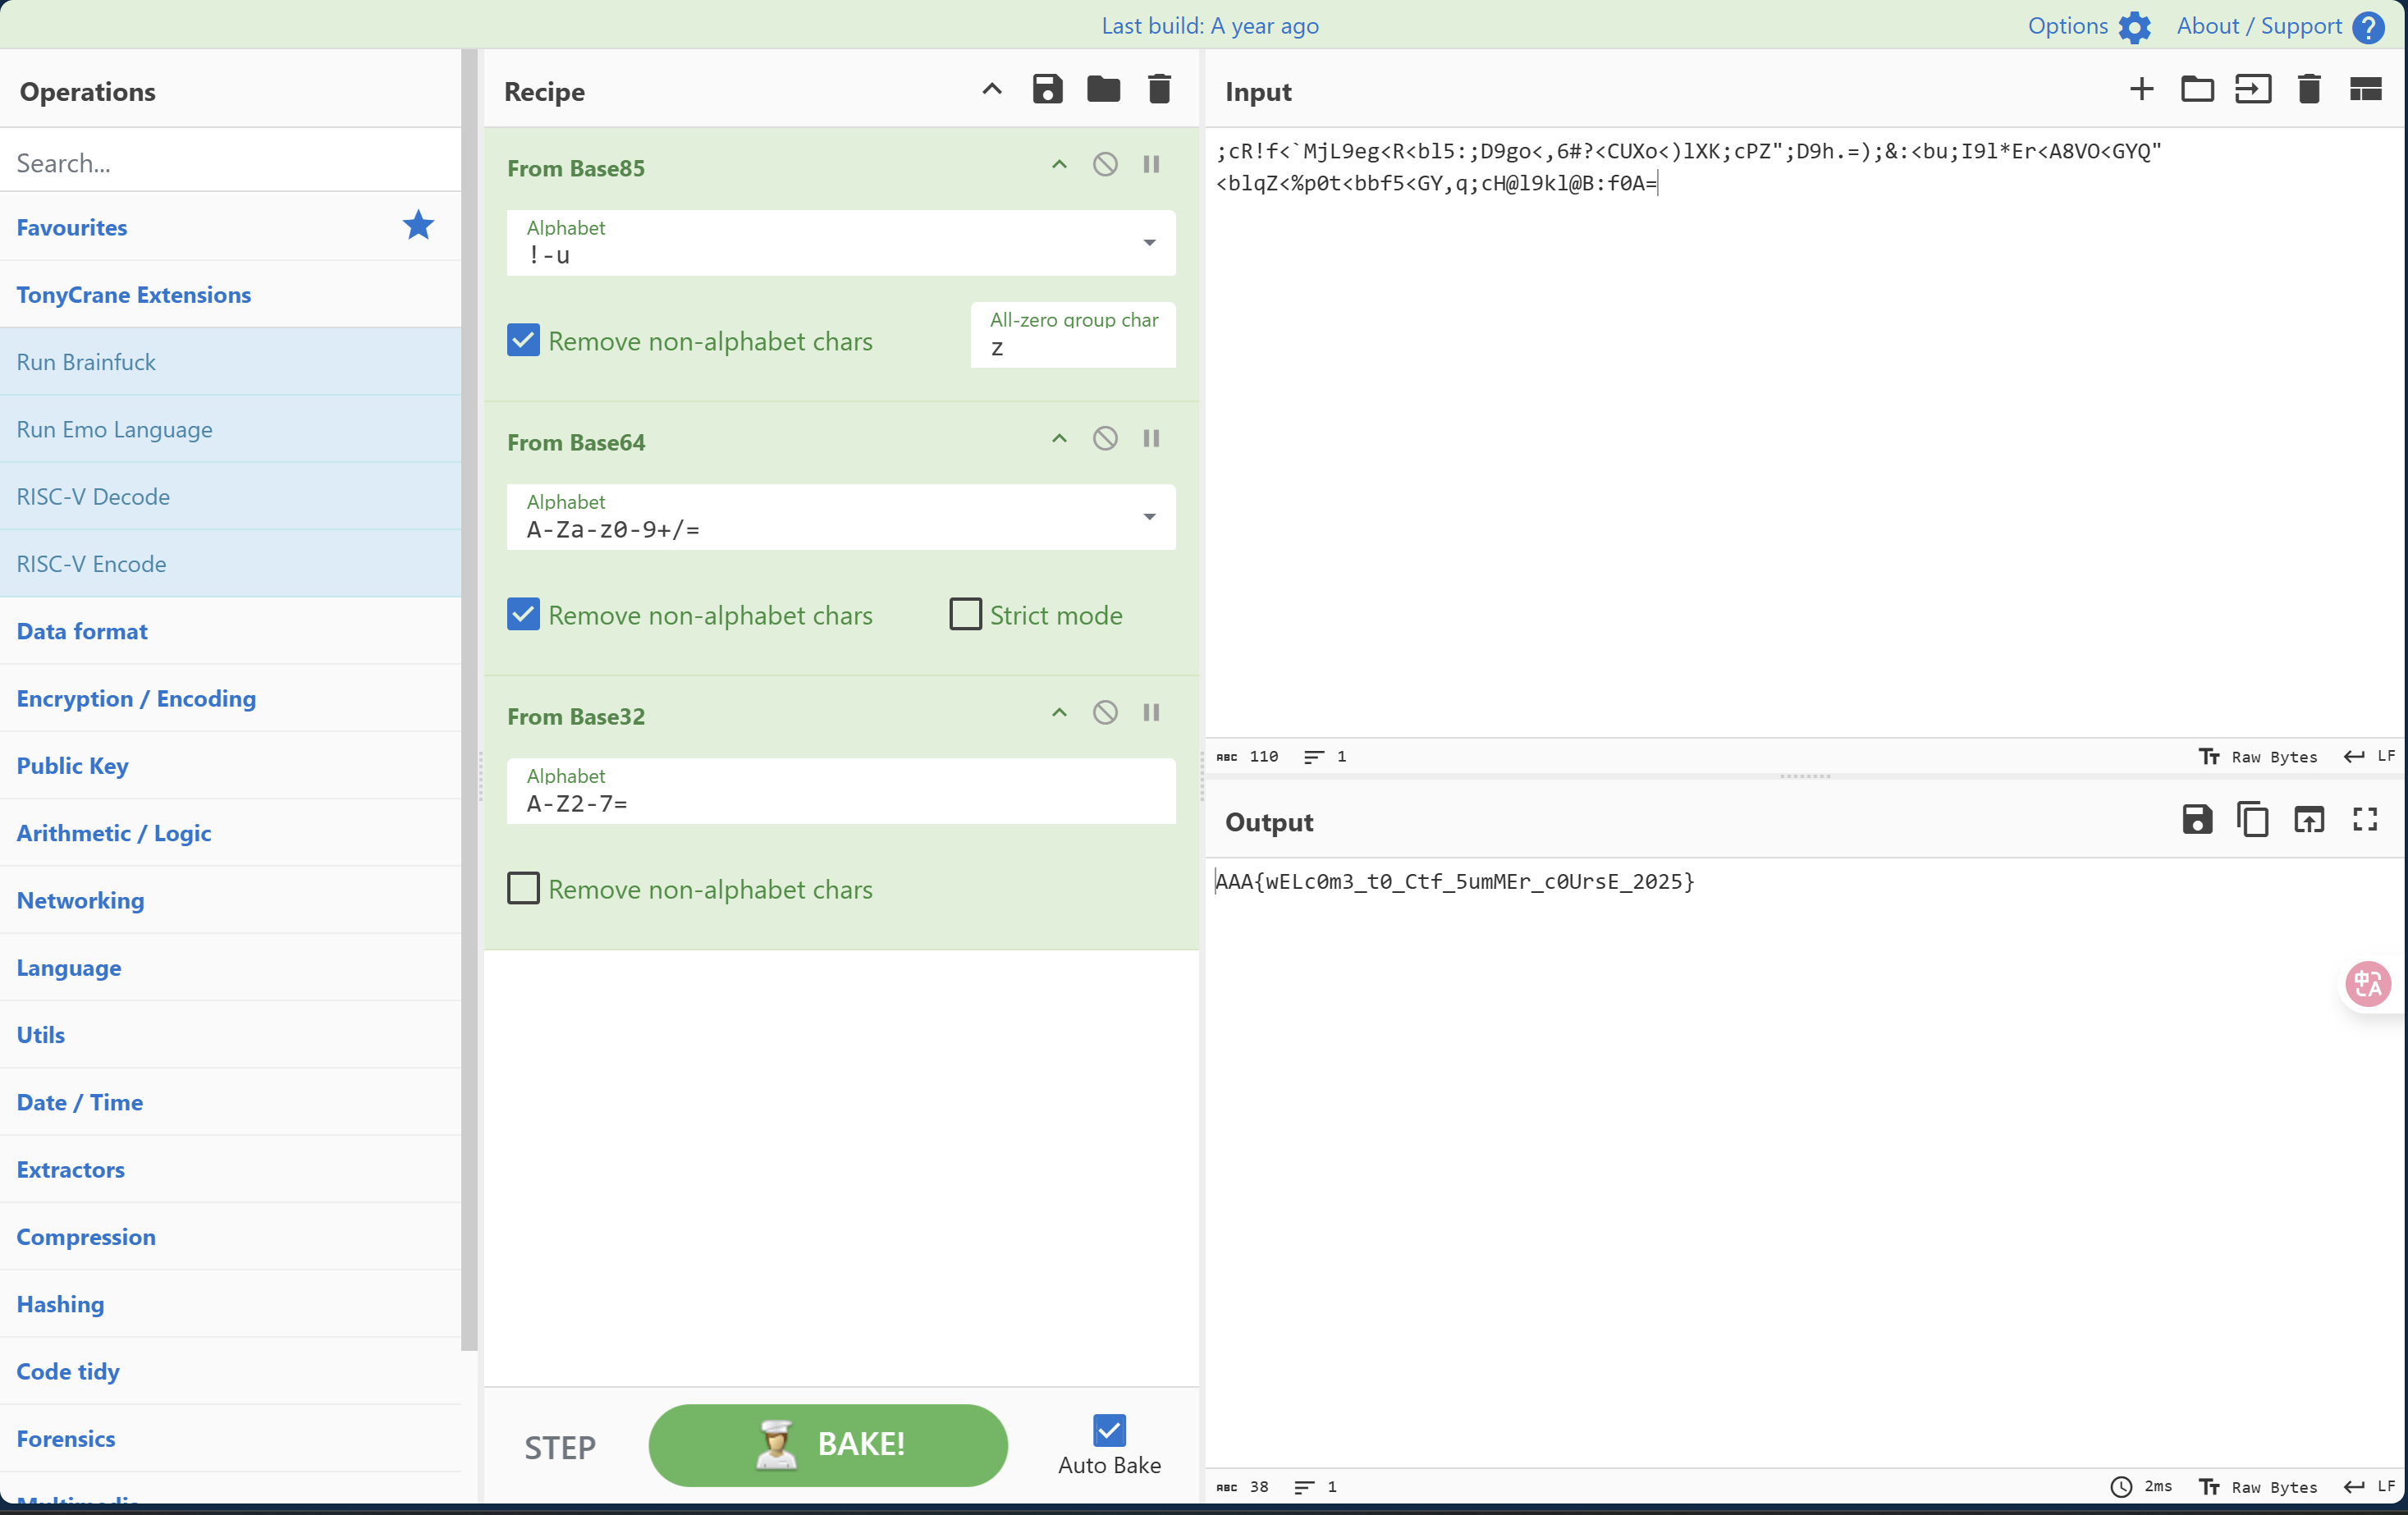Pause at the From Base64 breakpoint icon
The width and height of the screenshot is (2408, 1515).
1151,439
